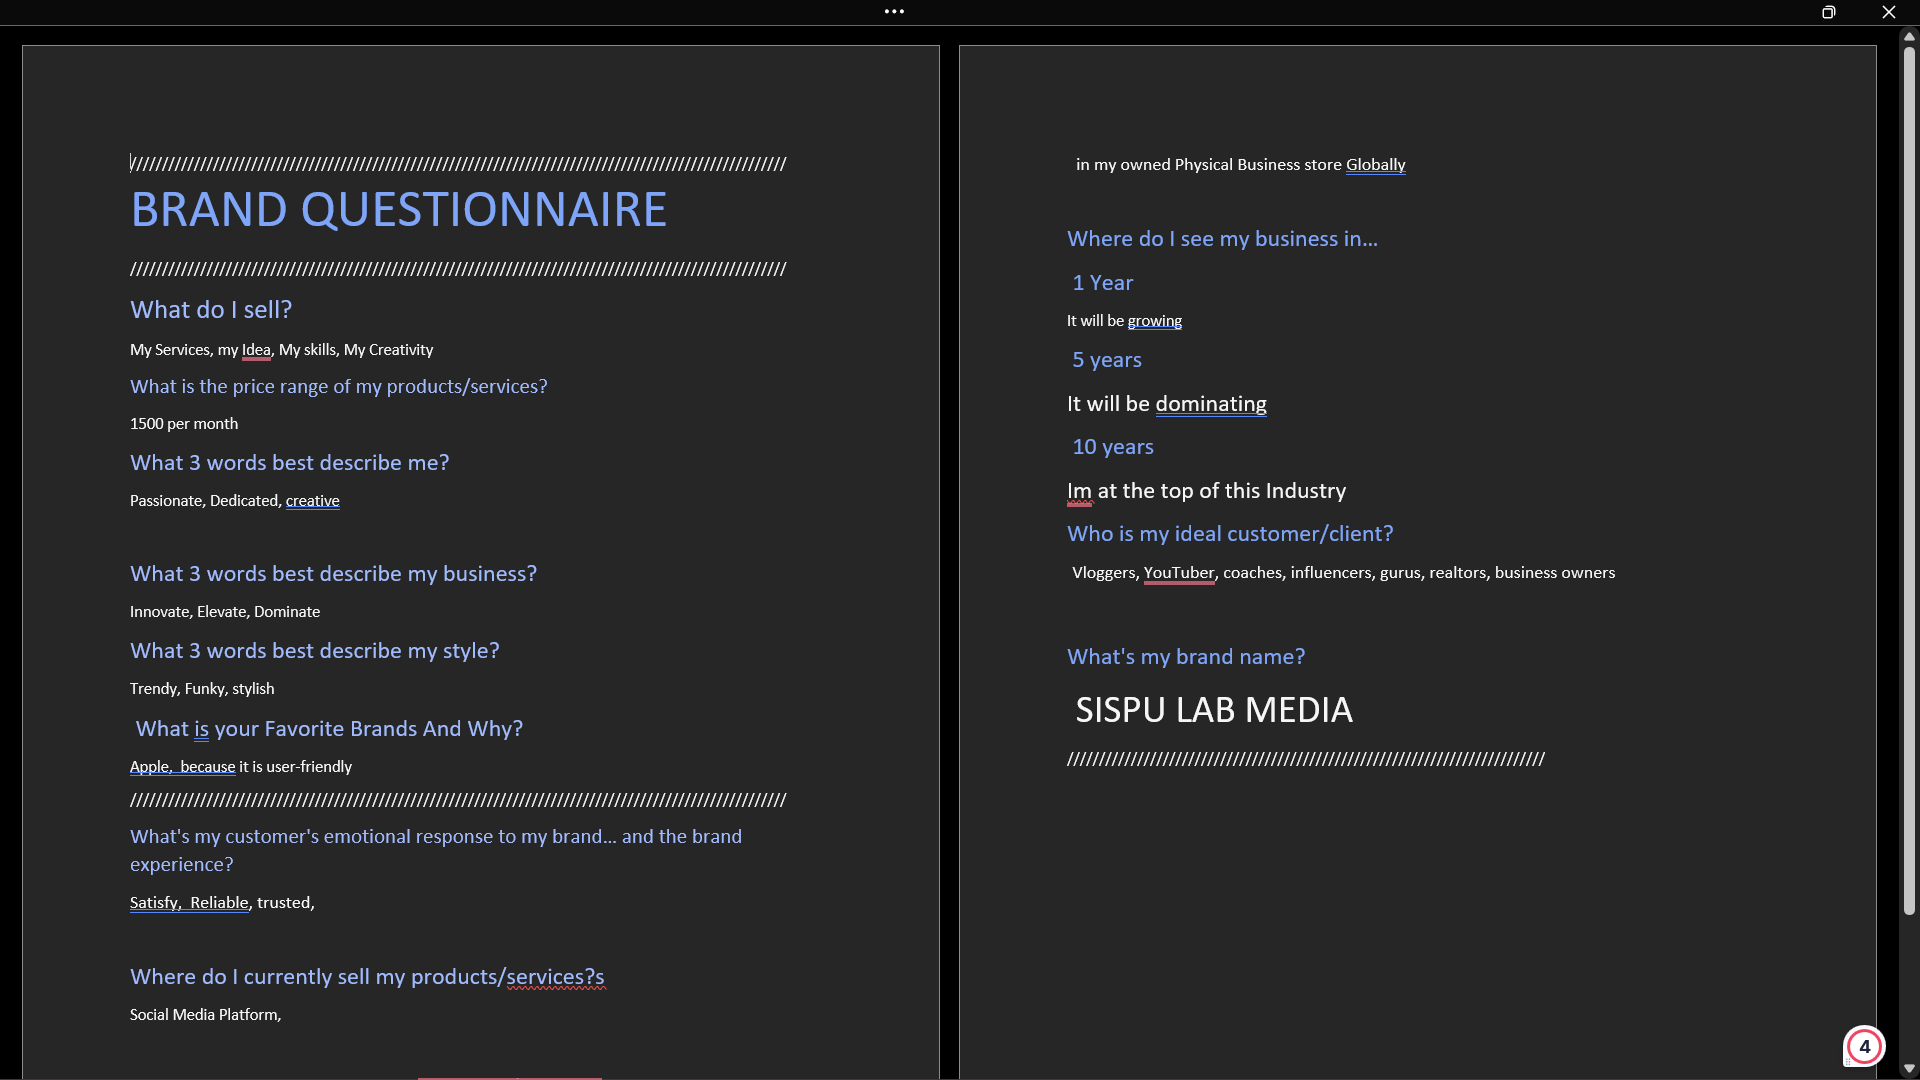Click the restore down window button
1920x1080 pixels.
[x=1828, y=12]
